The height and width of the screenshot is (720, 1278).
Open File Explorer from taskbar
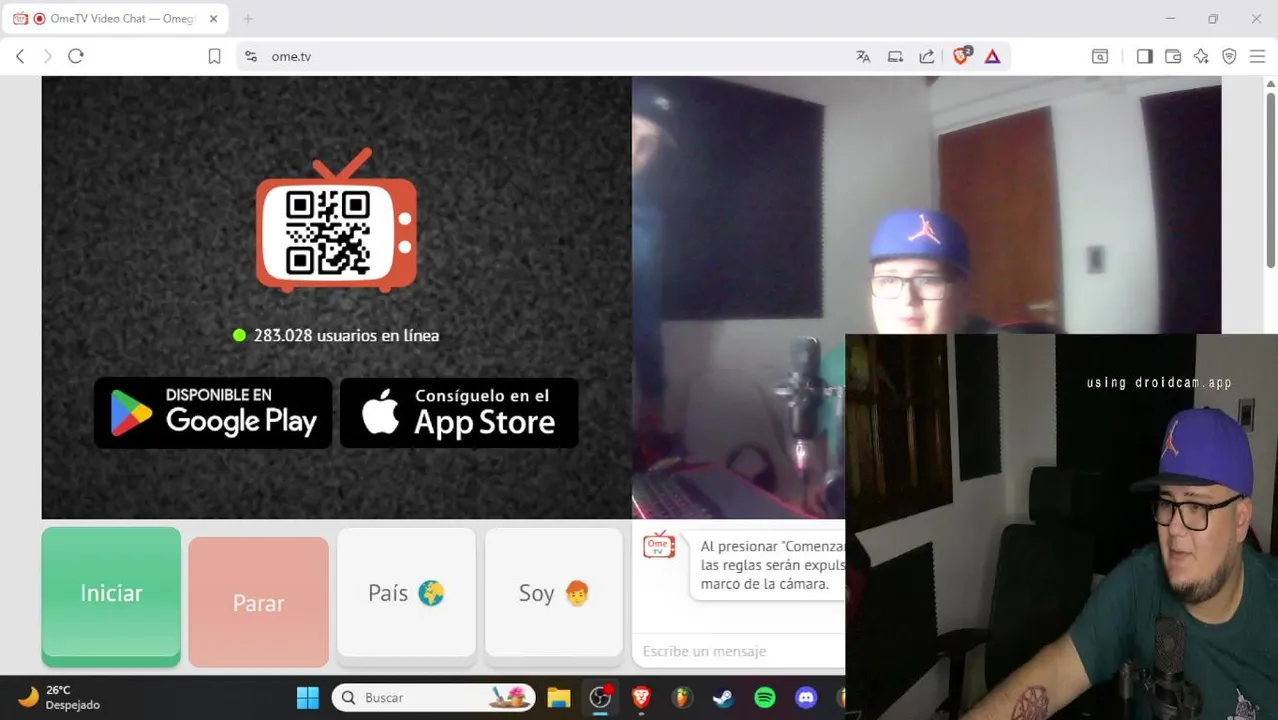click(x=558, y=697)
